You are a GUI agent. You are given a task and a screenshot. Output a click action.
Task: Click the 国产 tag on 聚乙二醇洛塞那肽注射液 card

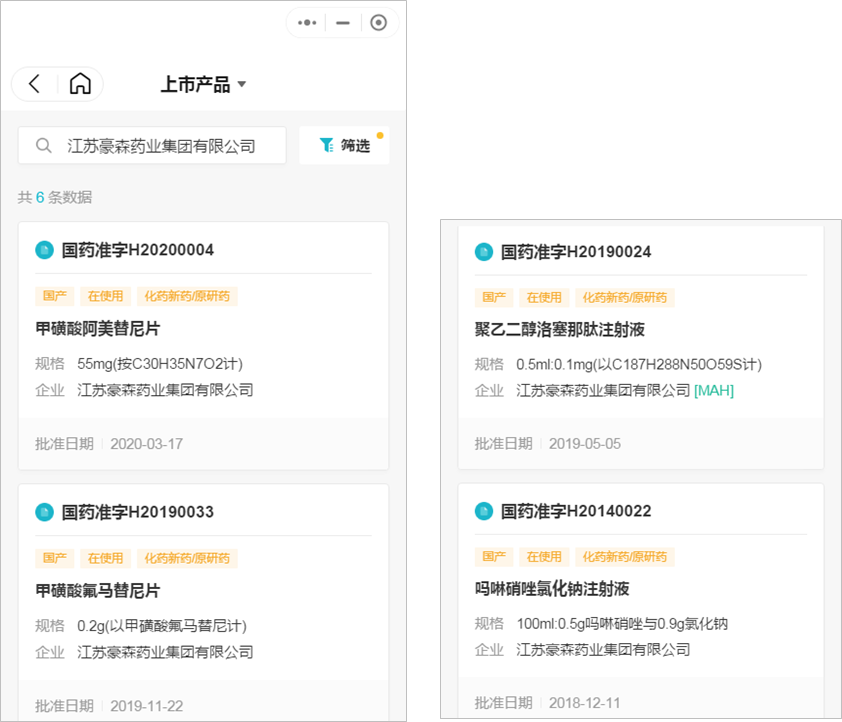[494, 297]
